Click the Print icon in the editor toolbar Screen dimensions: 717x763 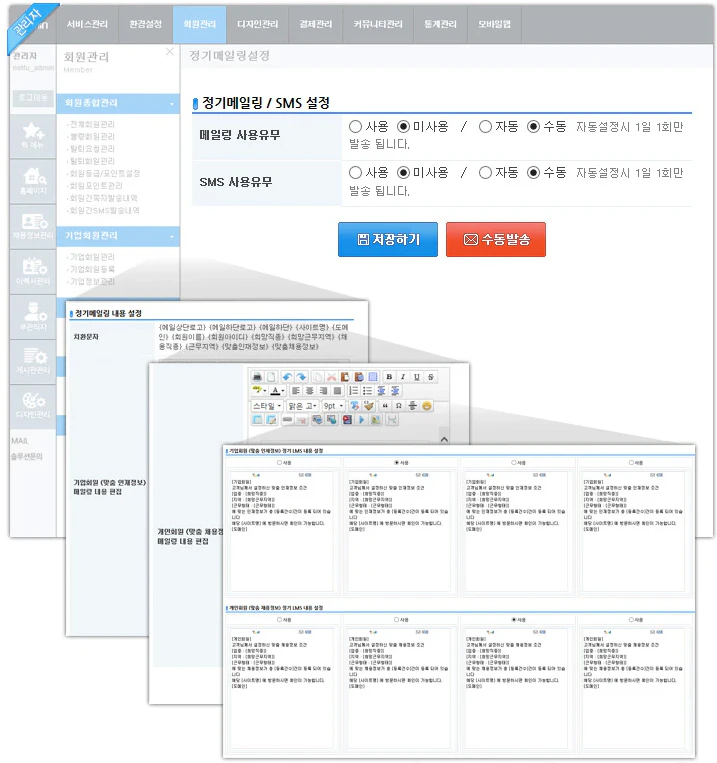pos(257,377)
